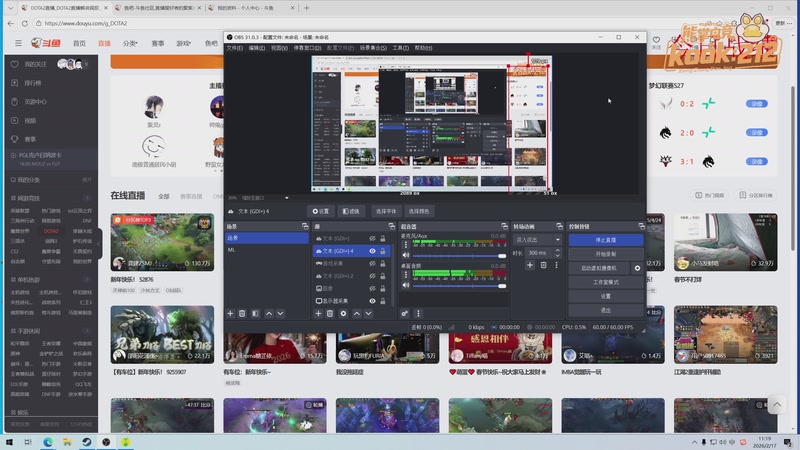Image resolution: width=800 pixels, height=450 pixels.
Task: Toggle visibility eye of 显示器采集 source
Action: coord(372,300)
